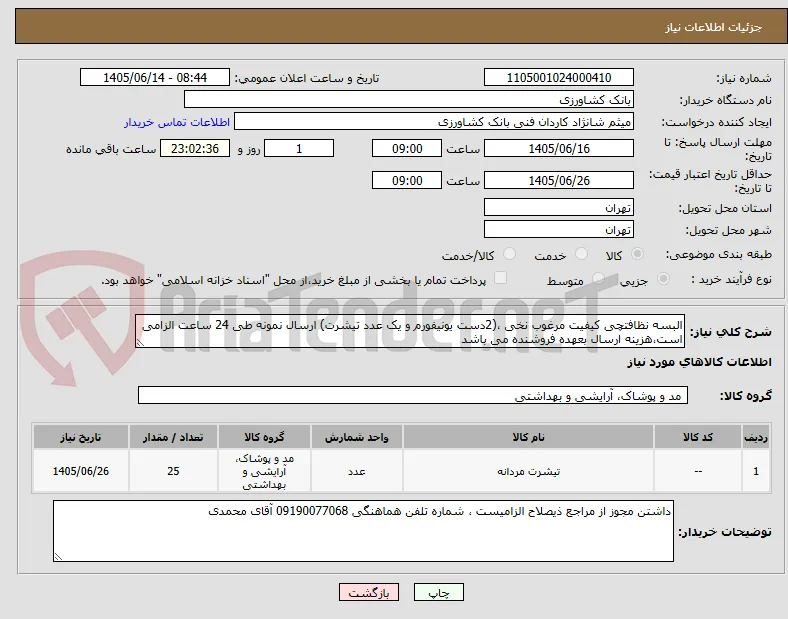Click the response deadline hour 09:00 field

(x=407, y=149)
